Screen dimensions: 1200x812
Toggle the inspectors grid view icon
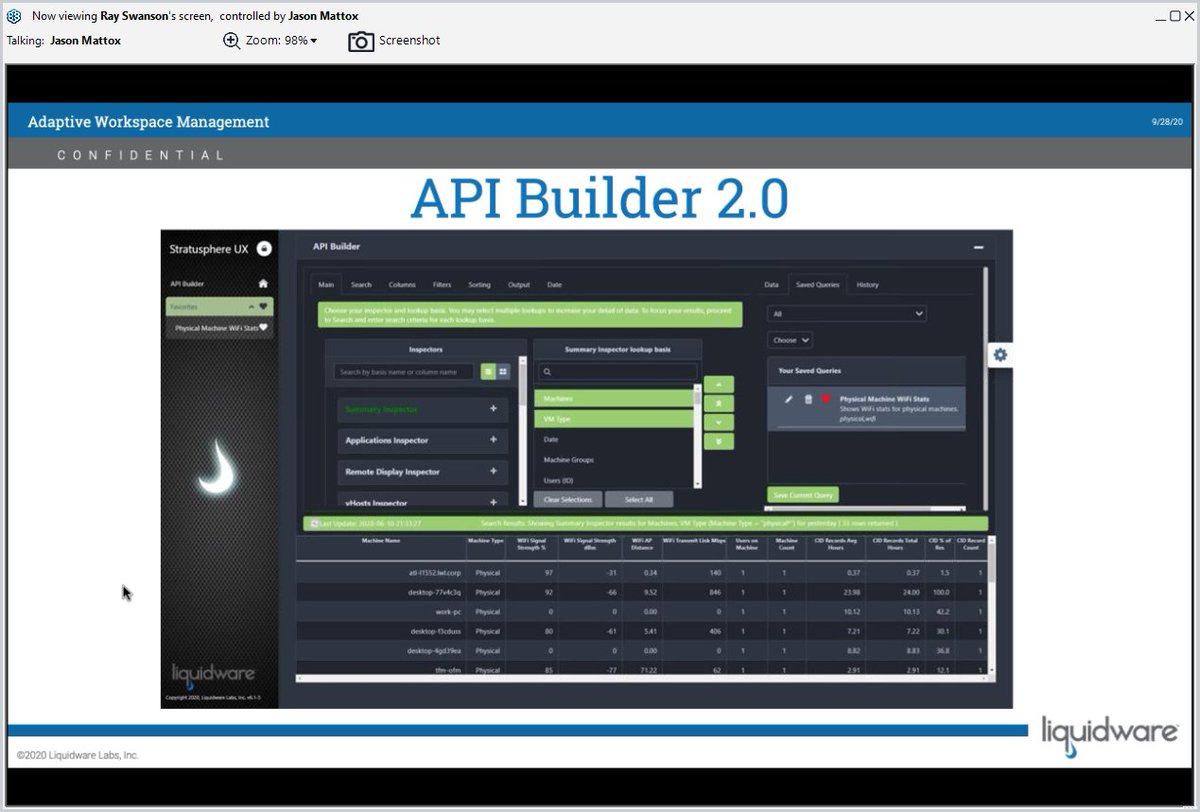pos(503,371)
